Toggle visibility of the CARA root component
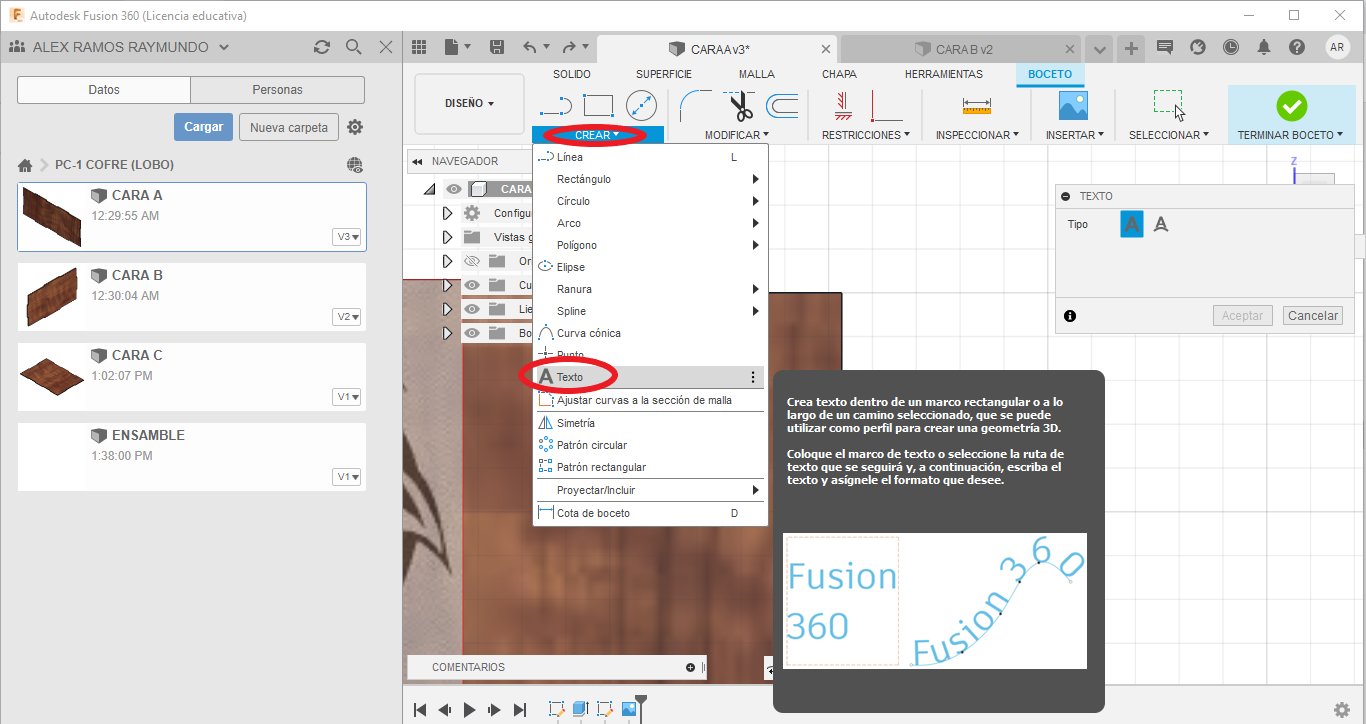 [x=454, y=189]
